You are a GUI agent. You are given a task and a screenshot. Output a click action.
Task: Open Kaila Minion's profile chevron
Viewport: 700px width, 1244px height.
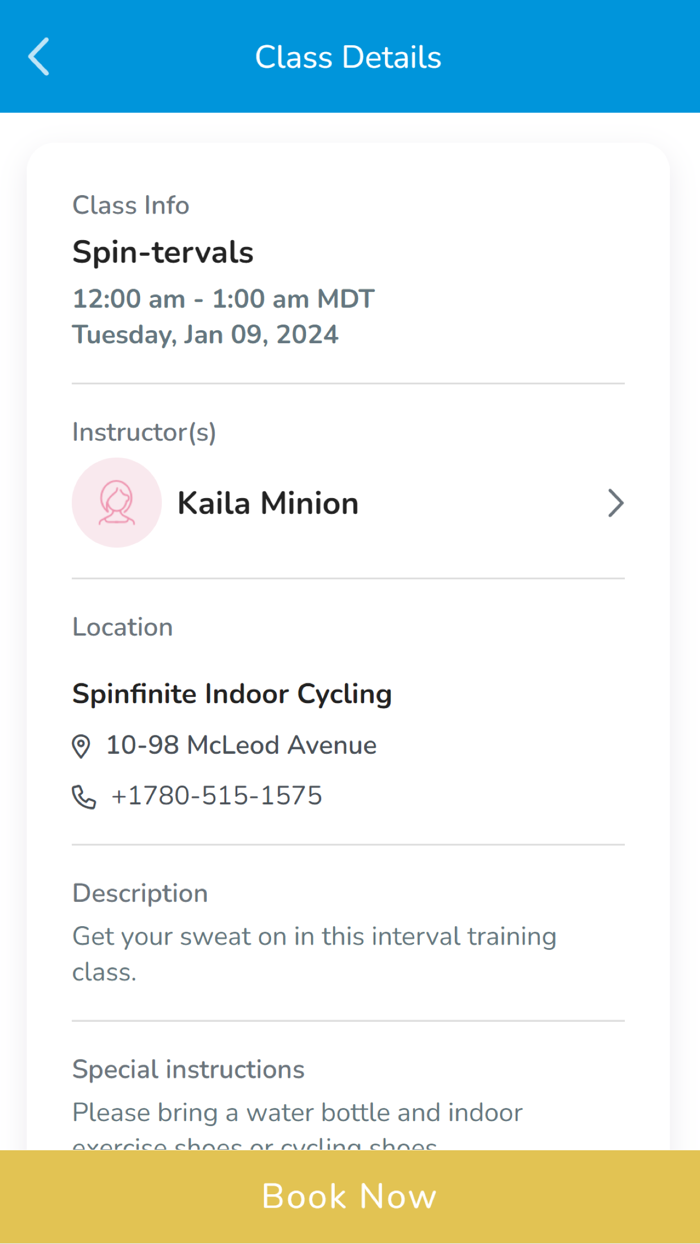click(x=615, y=503)
